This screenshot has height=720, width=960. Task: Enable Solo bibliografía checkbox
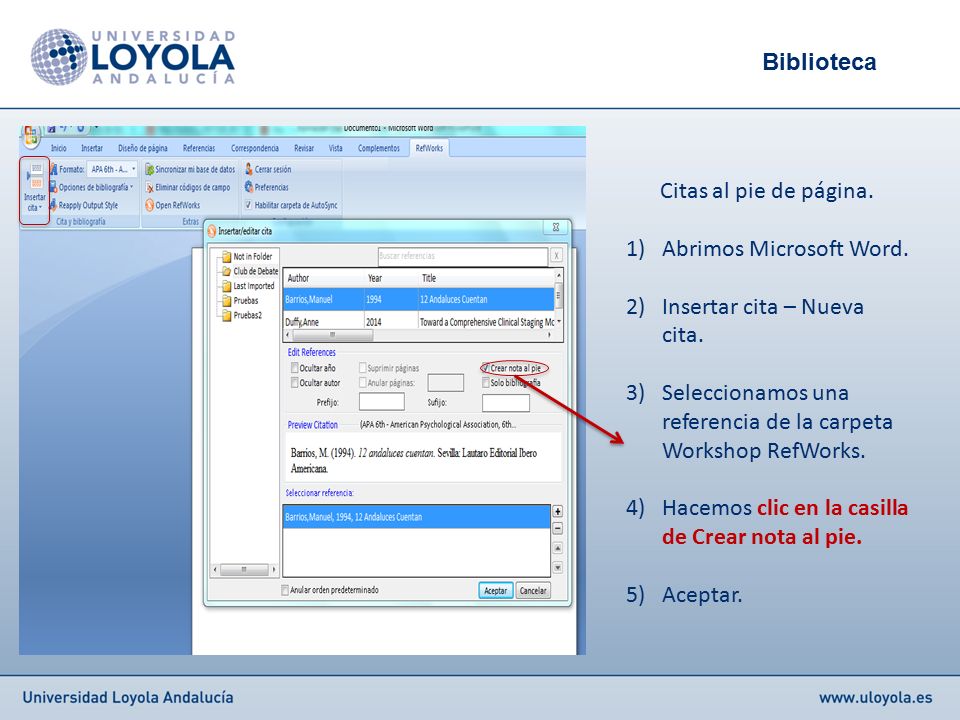[x=486, y=383]
